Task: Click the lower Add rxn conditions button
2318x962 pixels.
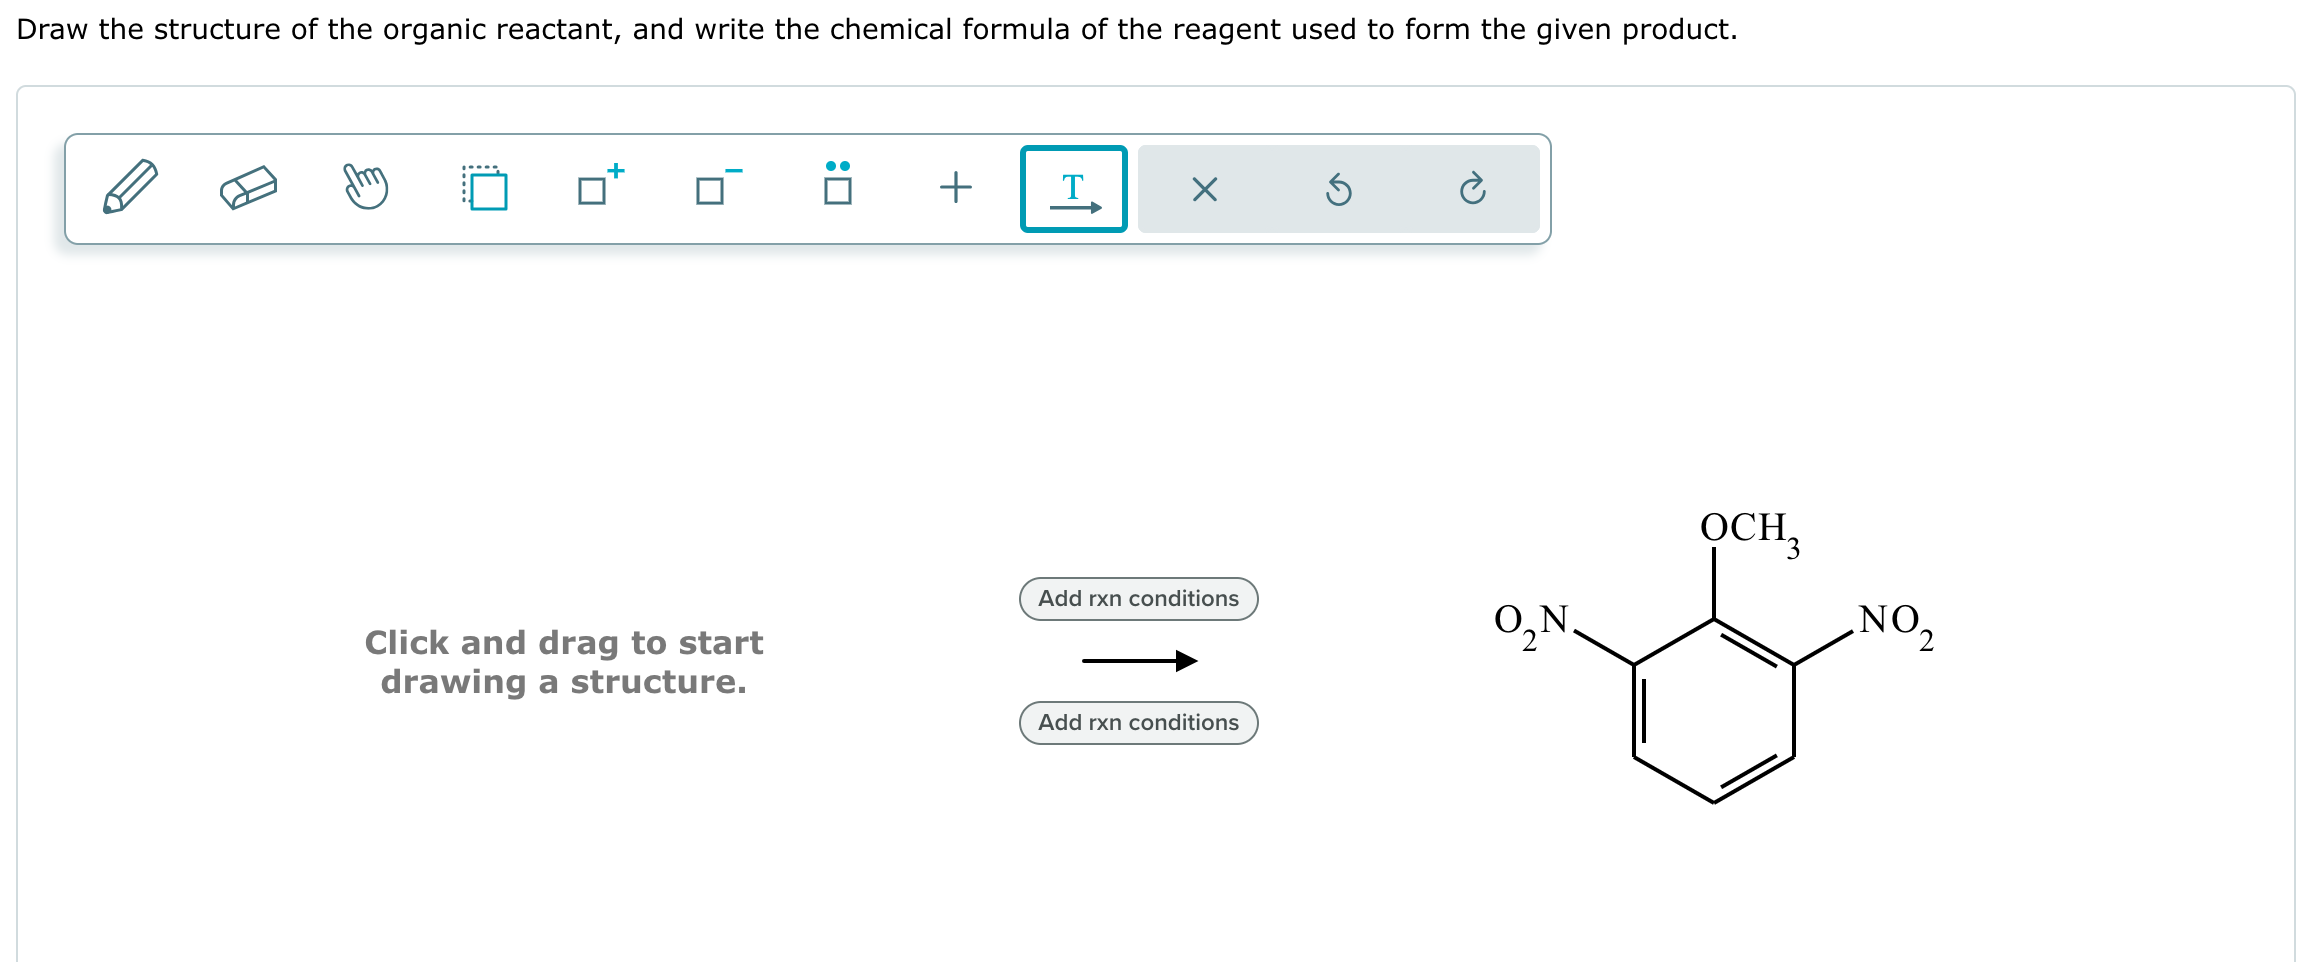Action: pos(1138,722)
